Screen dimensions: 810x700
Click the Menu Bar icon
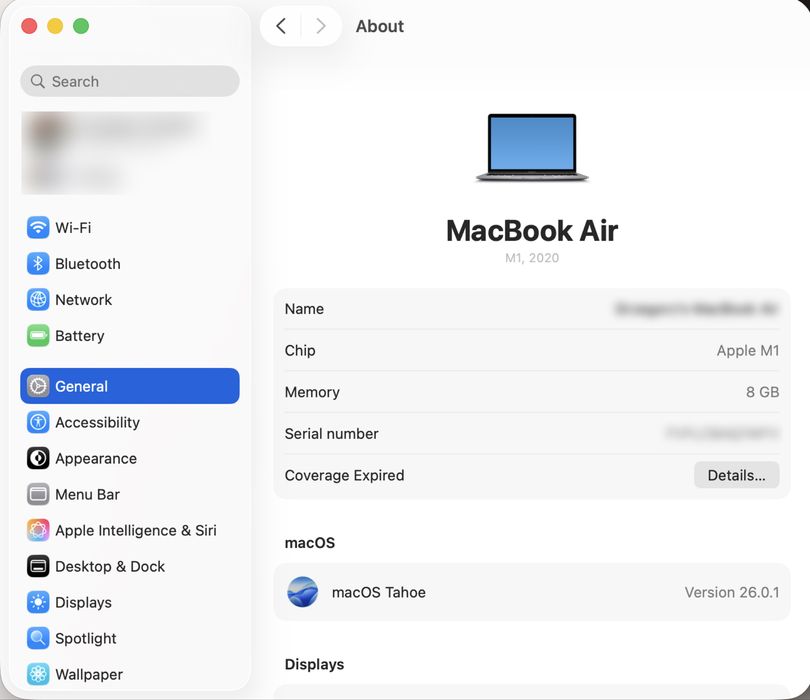point(38,494)
